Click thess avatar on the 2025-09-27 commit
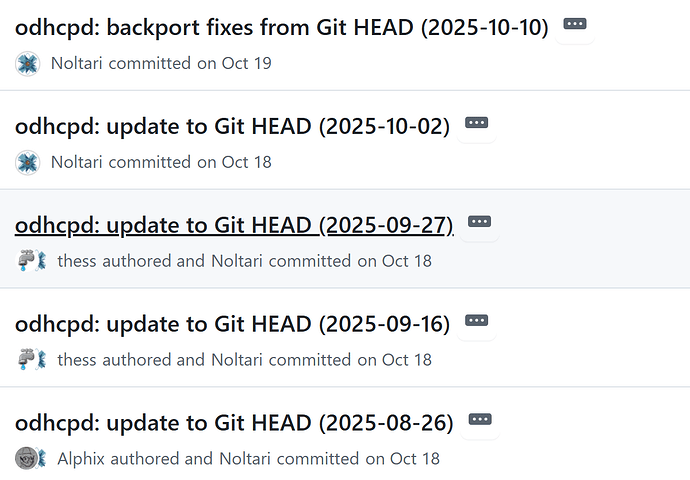 coord(24,261)
